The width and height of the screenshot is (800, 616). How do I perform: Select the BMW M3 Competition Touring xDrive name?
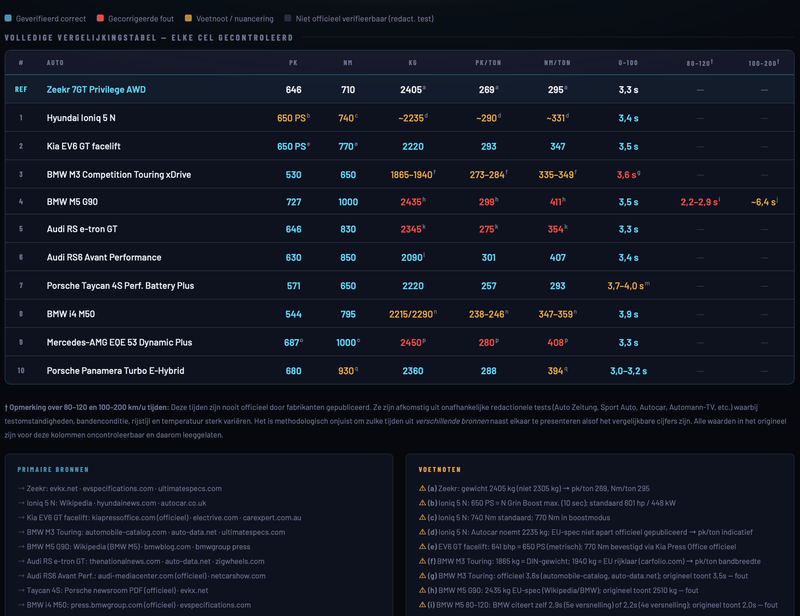tap(119, 175)
